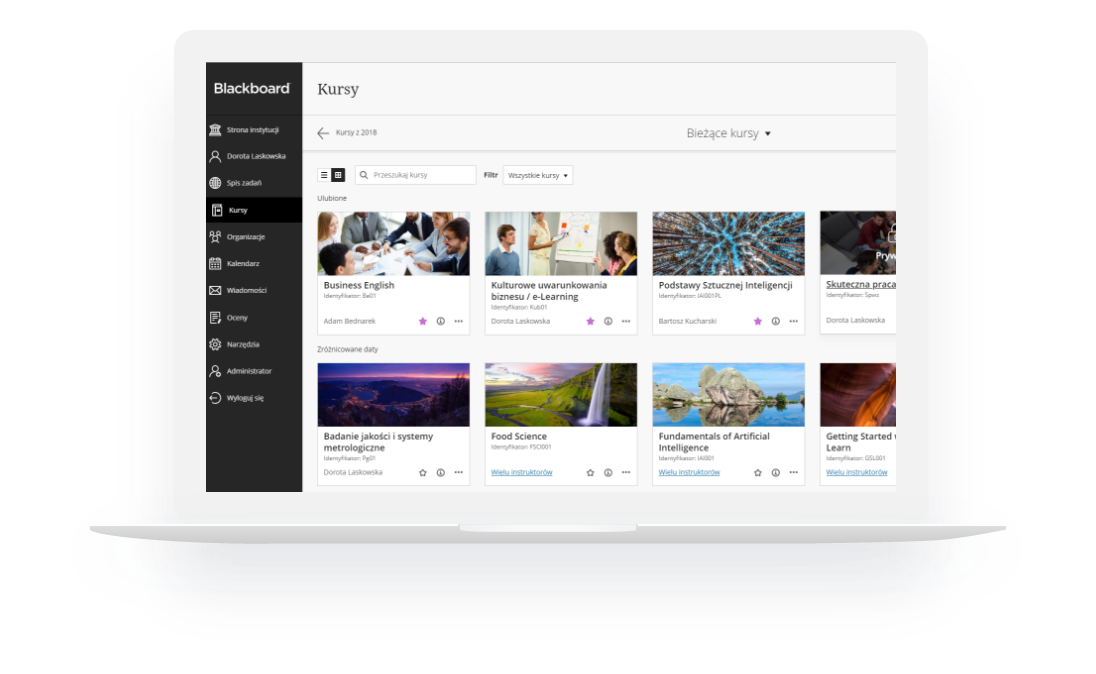Click Wyloguj się to log out
Image resolution: width=1096 pixels, height=674 pixels.
[x=245, y=398]
